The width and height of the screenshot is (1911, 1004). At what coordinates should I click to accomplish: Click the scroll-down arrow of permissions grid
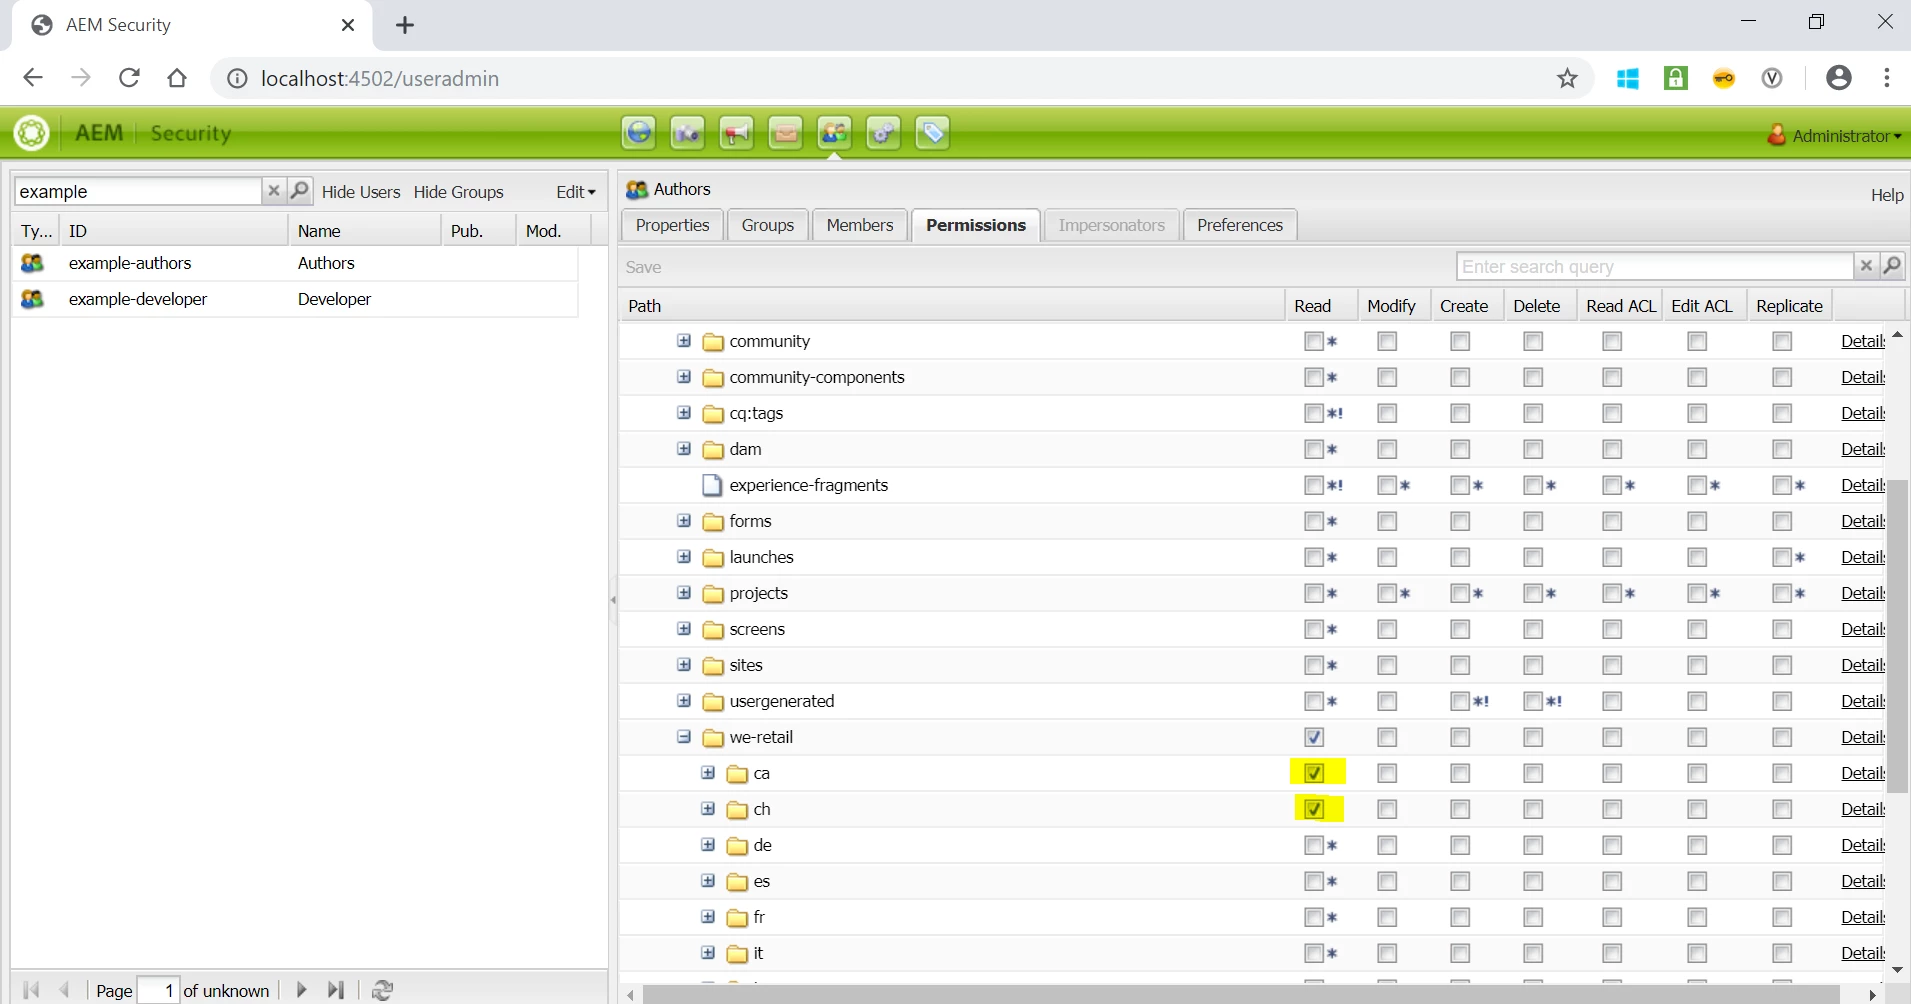(1897, 970)
